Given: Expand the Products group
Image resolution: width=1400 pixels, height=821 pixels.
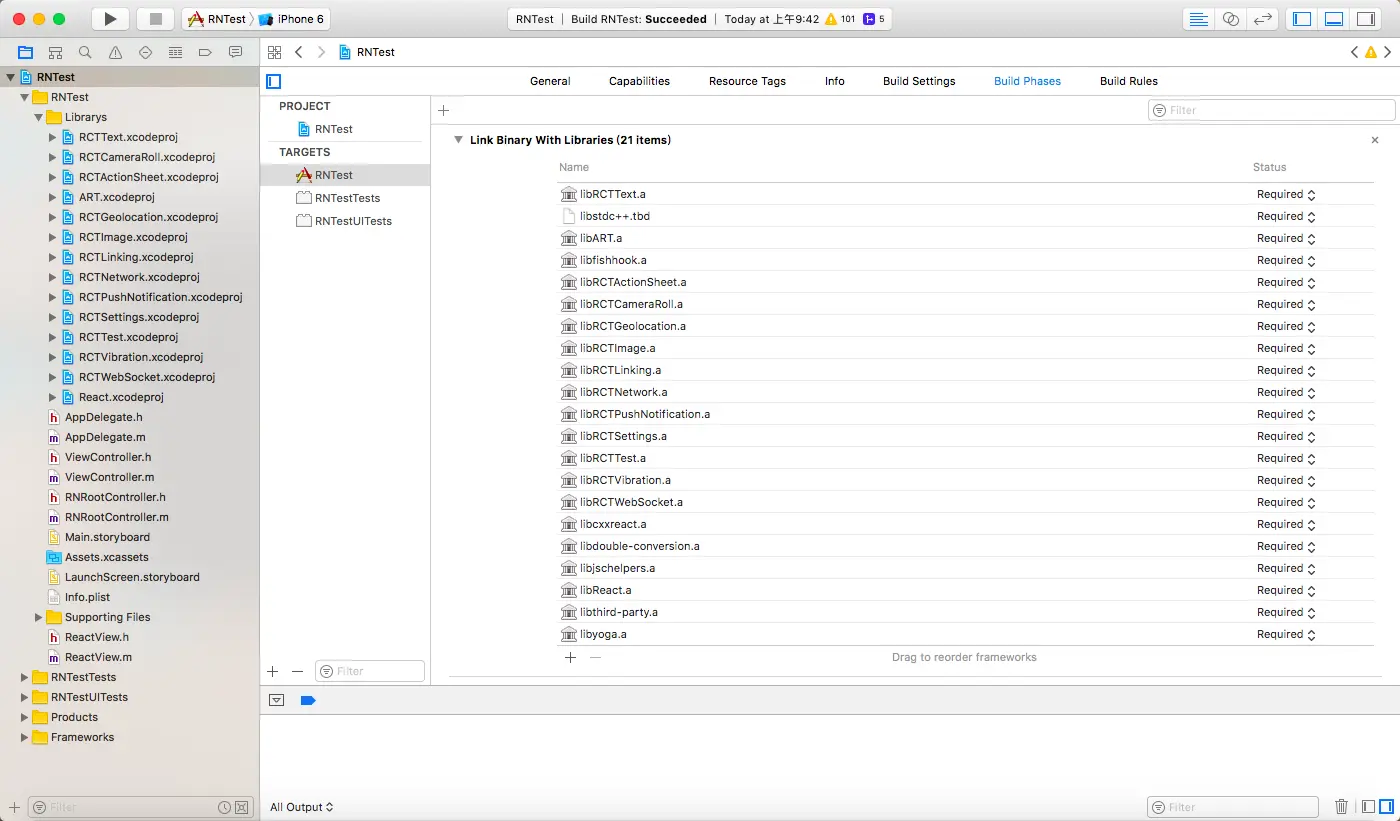Looking at the screenshot, I should [x=25, y=717].
